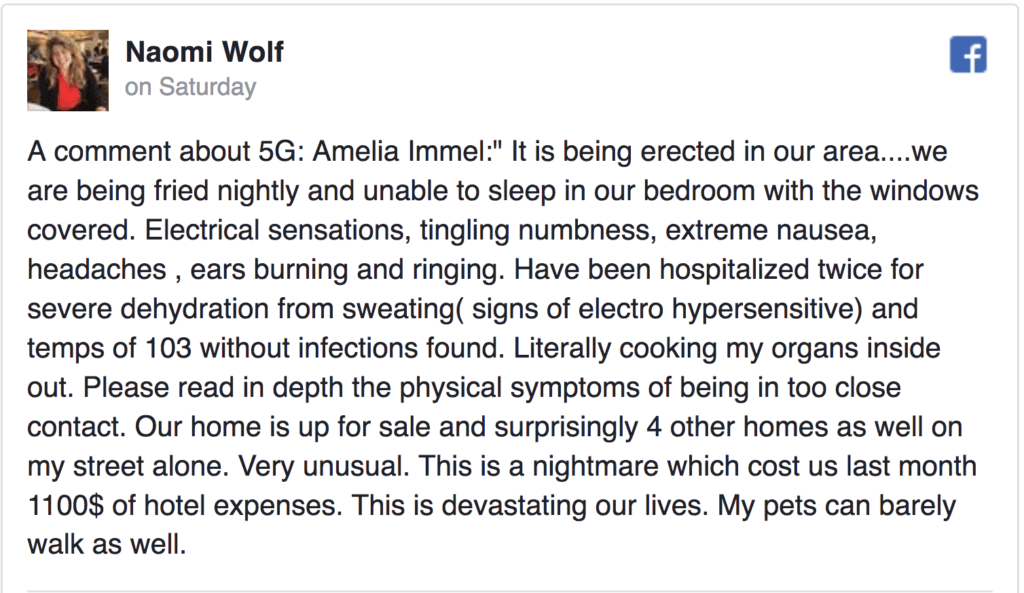The height and width of the screenshot is (593, 1024).
Task: Click the amount "1100$" in the post
Action: 66,505
